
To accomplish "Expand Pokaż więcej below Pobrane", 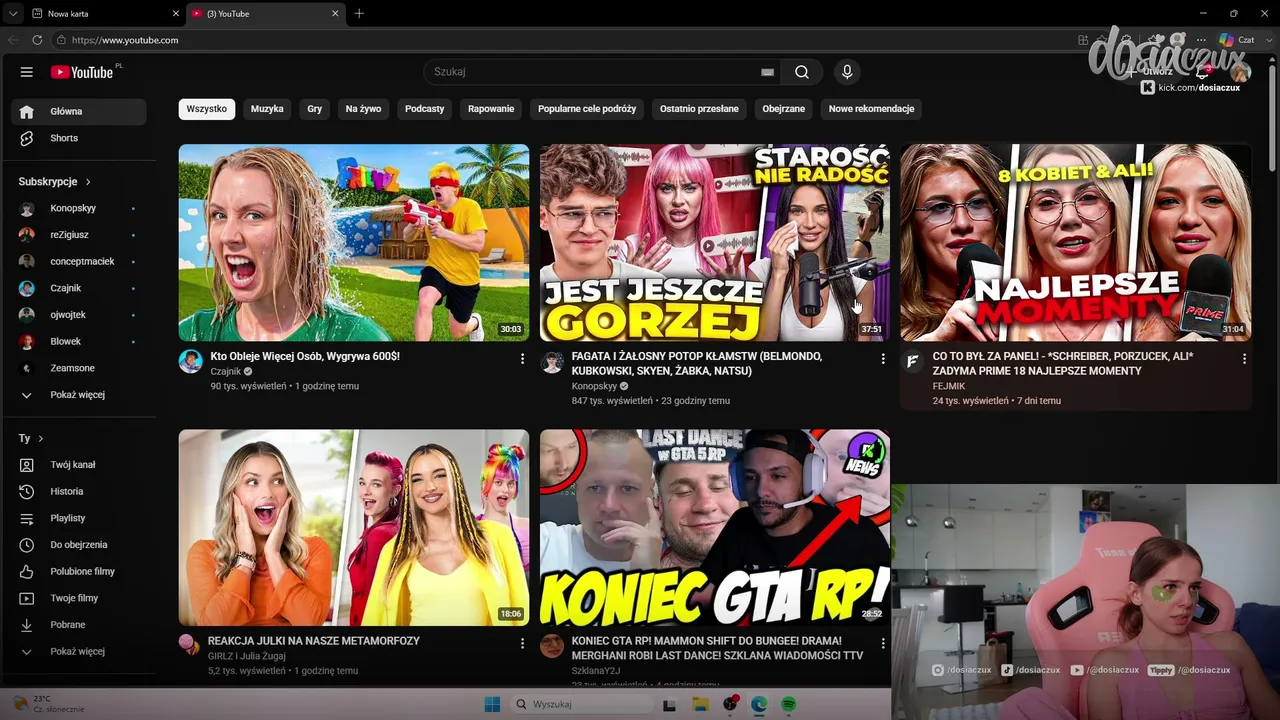I will tap(78, 652).
